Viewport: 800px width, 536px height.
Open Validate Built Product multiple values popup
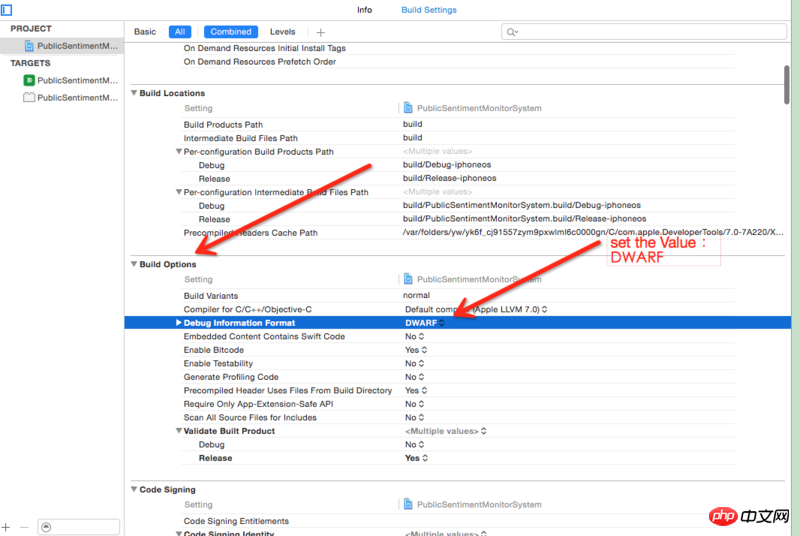[x=445, y=431]
